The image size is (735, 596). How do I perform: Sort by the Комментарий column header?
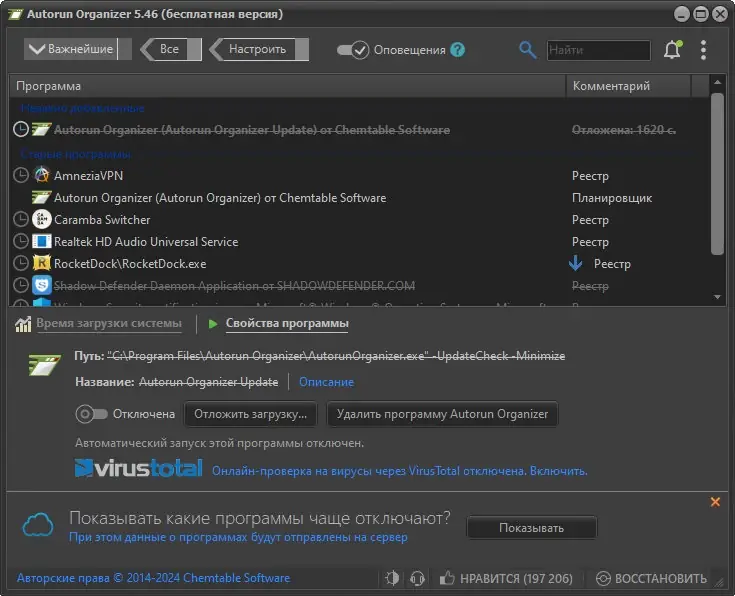coord(628,86)
